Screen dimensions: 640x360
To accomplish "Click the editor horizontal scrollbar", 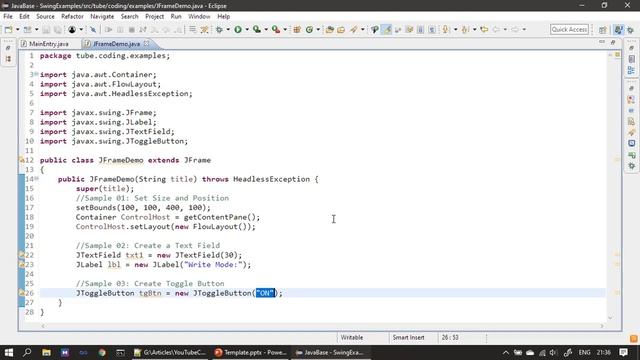I will (x=322, y=326).
